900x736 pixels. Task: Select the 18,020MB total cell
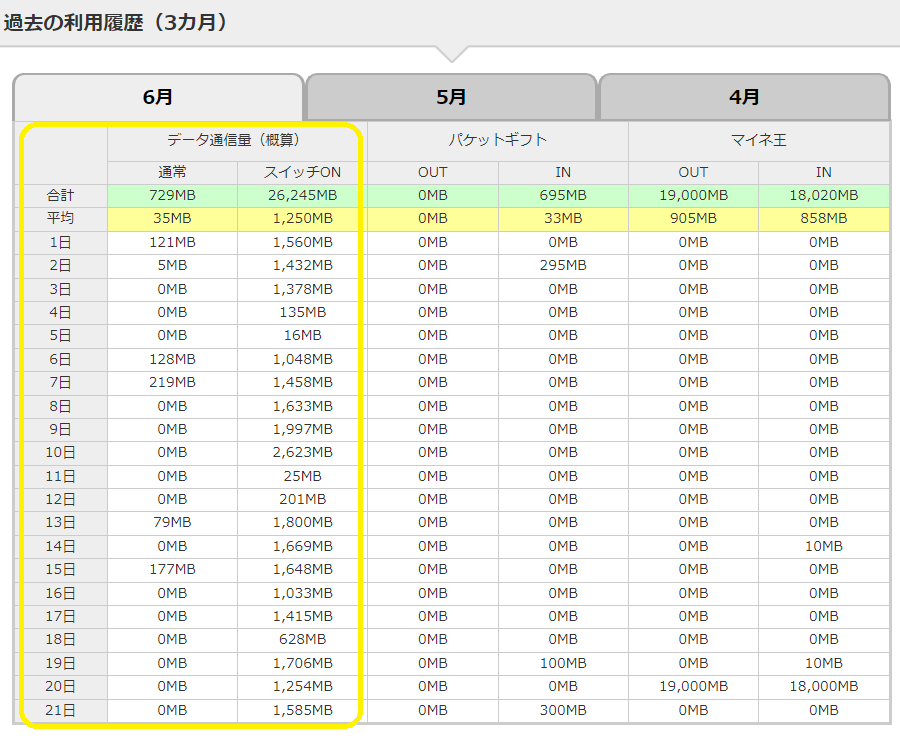pos(824,195)
